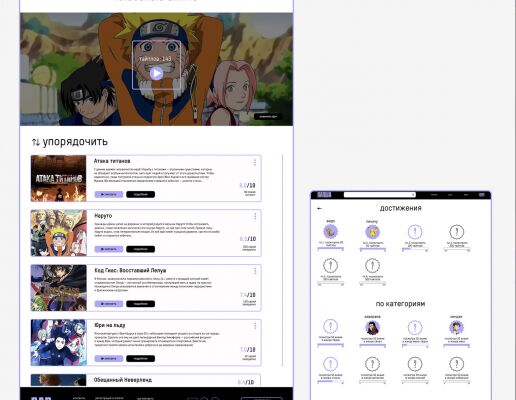
Task: Select the second locked badge in second достижения row
Action: (372, 266)
